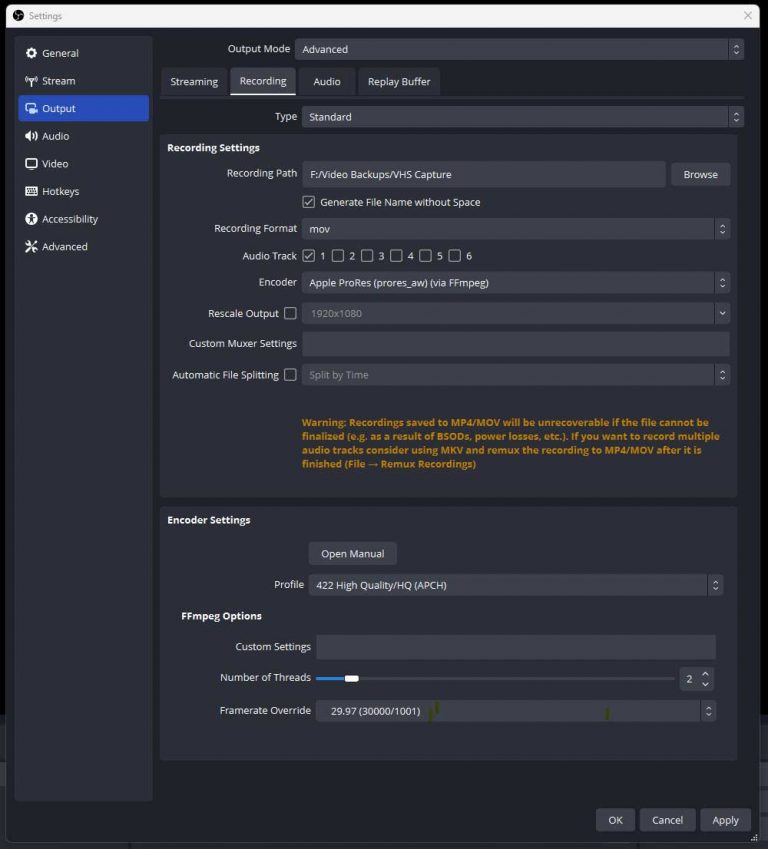Uncheck Generate File Name without Space
This screenshot has width=768, height=849.
(x=309, y=202)
